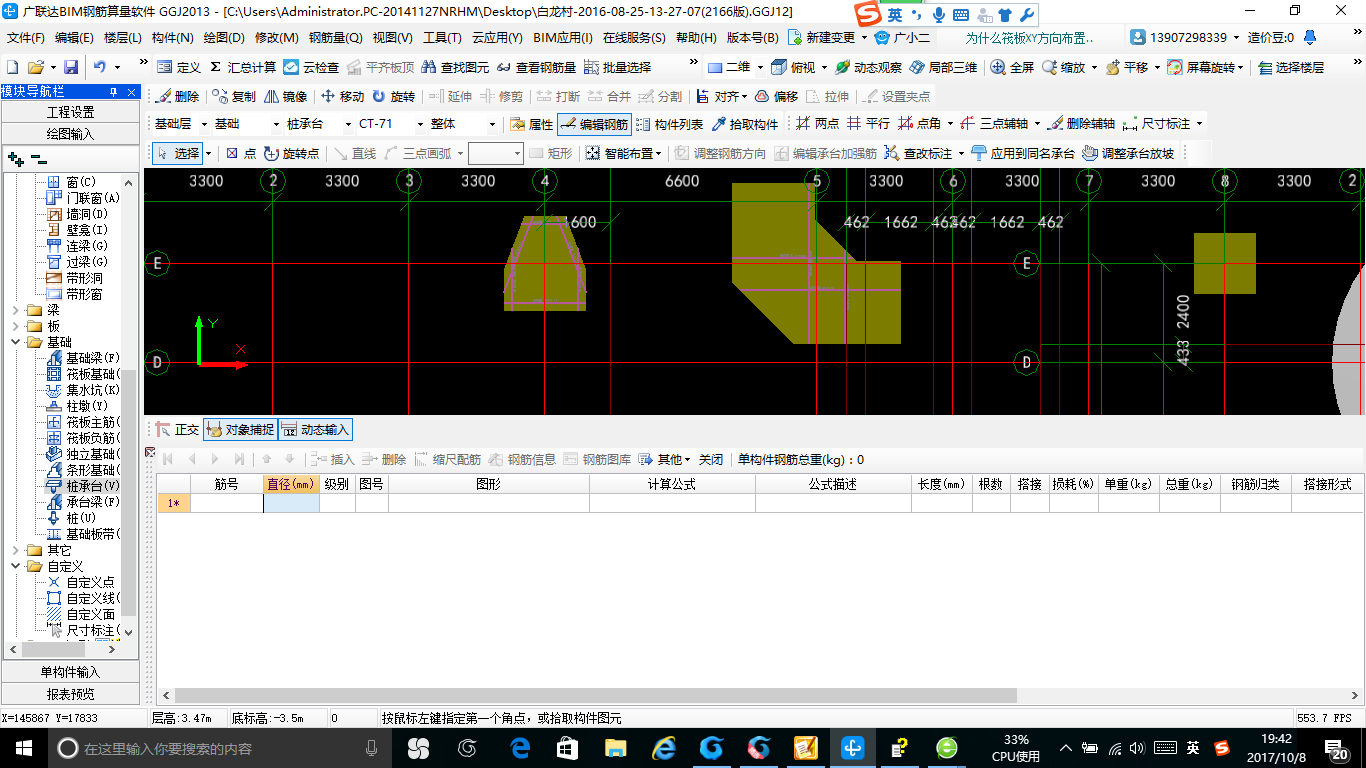Click the 汇总计算 summary calculation tool
The image size is (1366, 768).
point(242,67)
